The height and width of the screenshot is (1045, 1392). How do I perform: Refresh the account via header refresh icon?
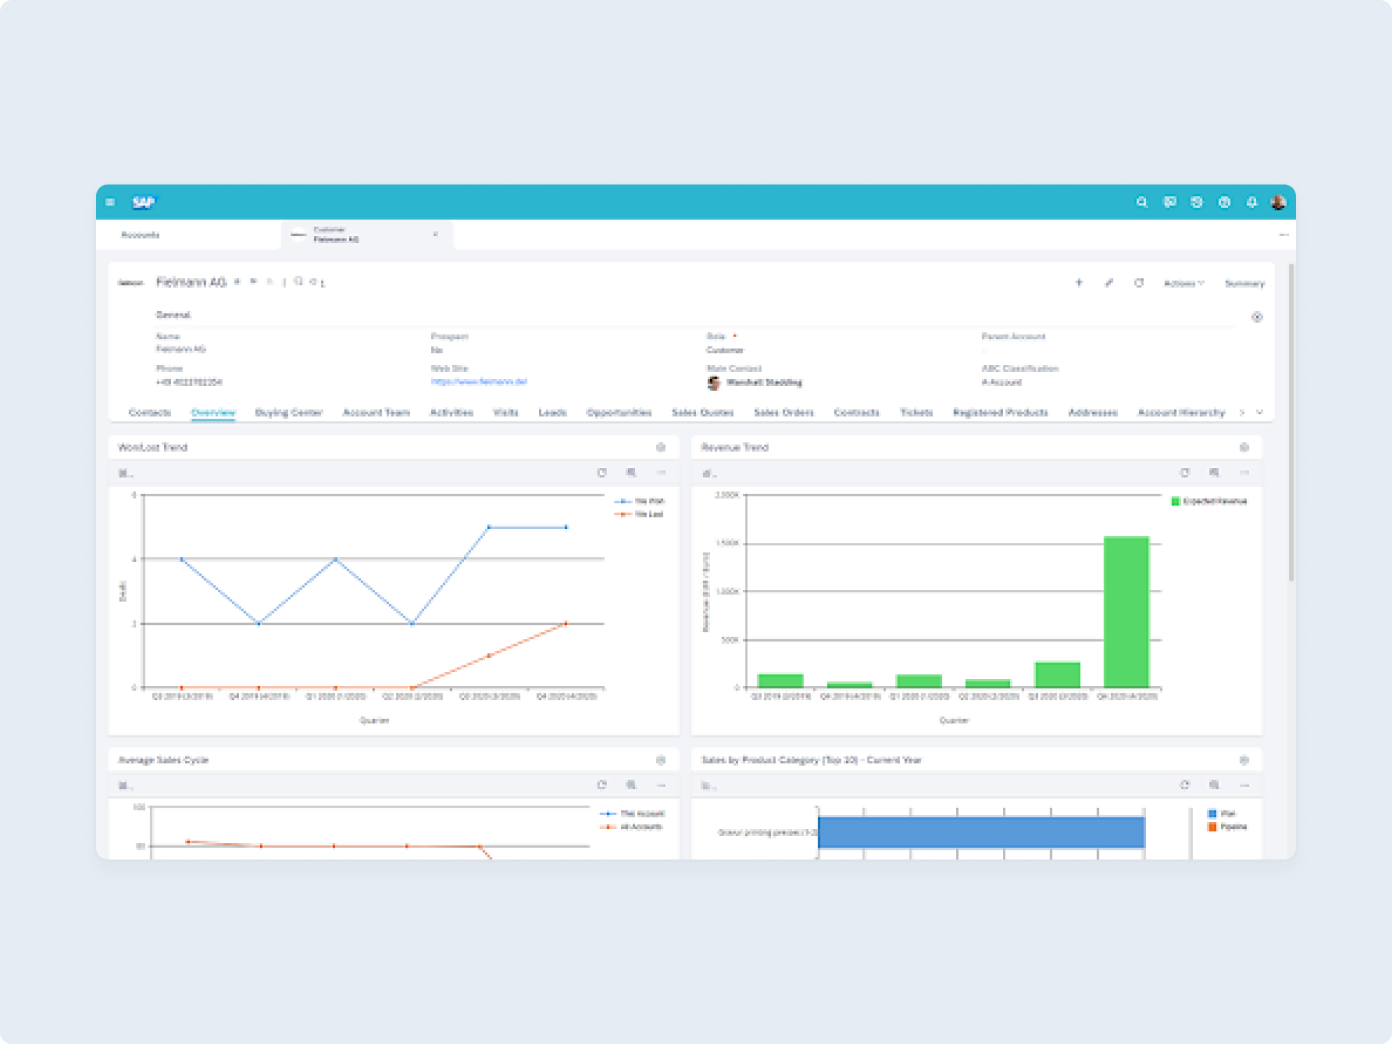pos(1139,283)
